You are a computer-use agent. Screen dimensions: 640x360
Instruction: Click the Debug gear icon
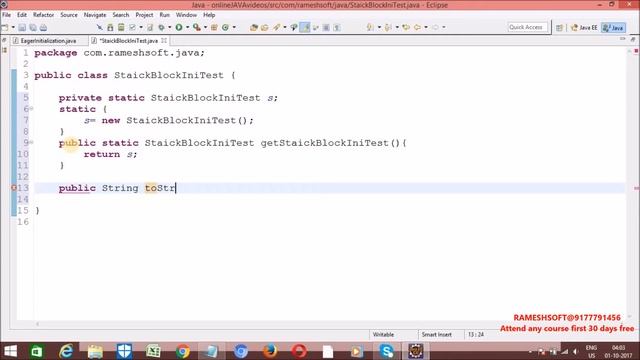pyautogui.click(x=162, y=27)
